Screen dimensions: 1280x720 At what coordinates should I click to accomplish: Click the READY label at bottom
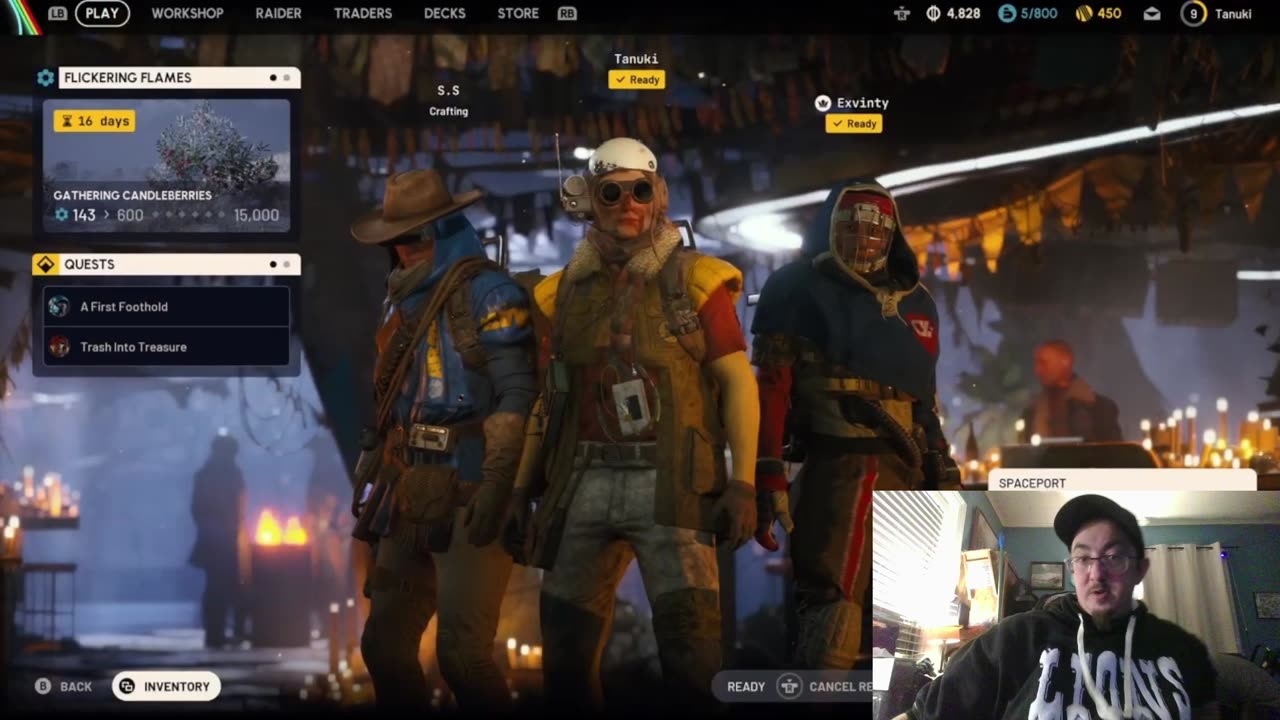[x=746, y=687]
